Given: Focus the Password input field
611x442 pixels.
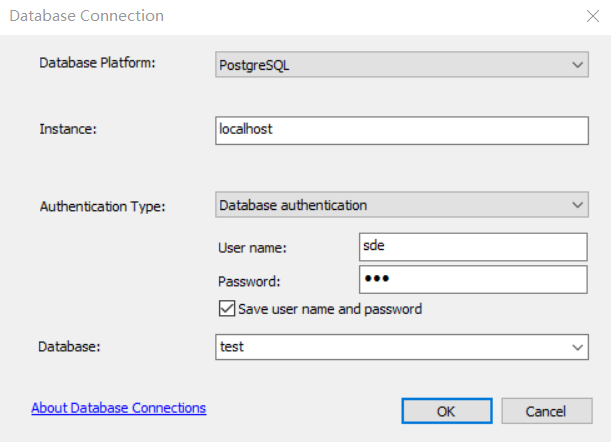Looking at the screenshot, I should tap(473, 279).
